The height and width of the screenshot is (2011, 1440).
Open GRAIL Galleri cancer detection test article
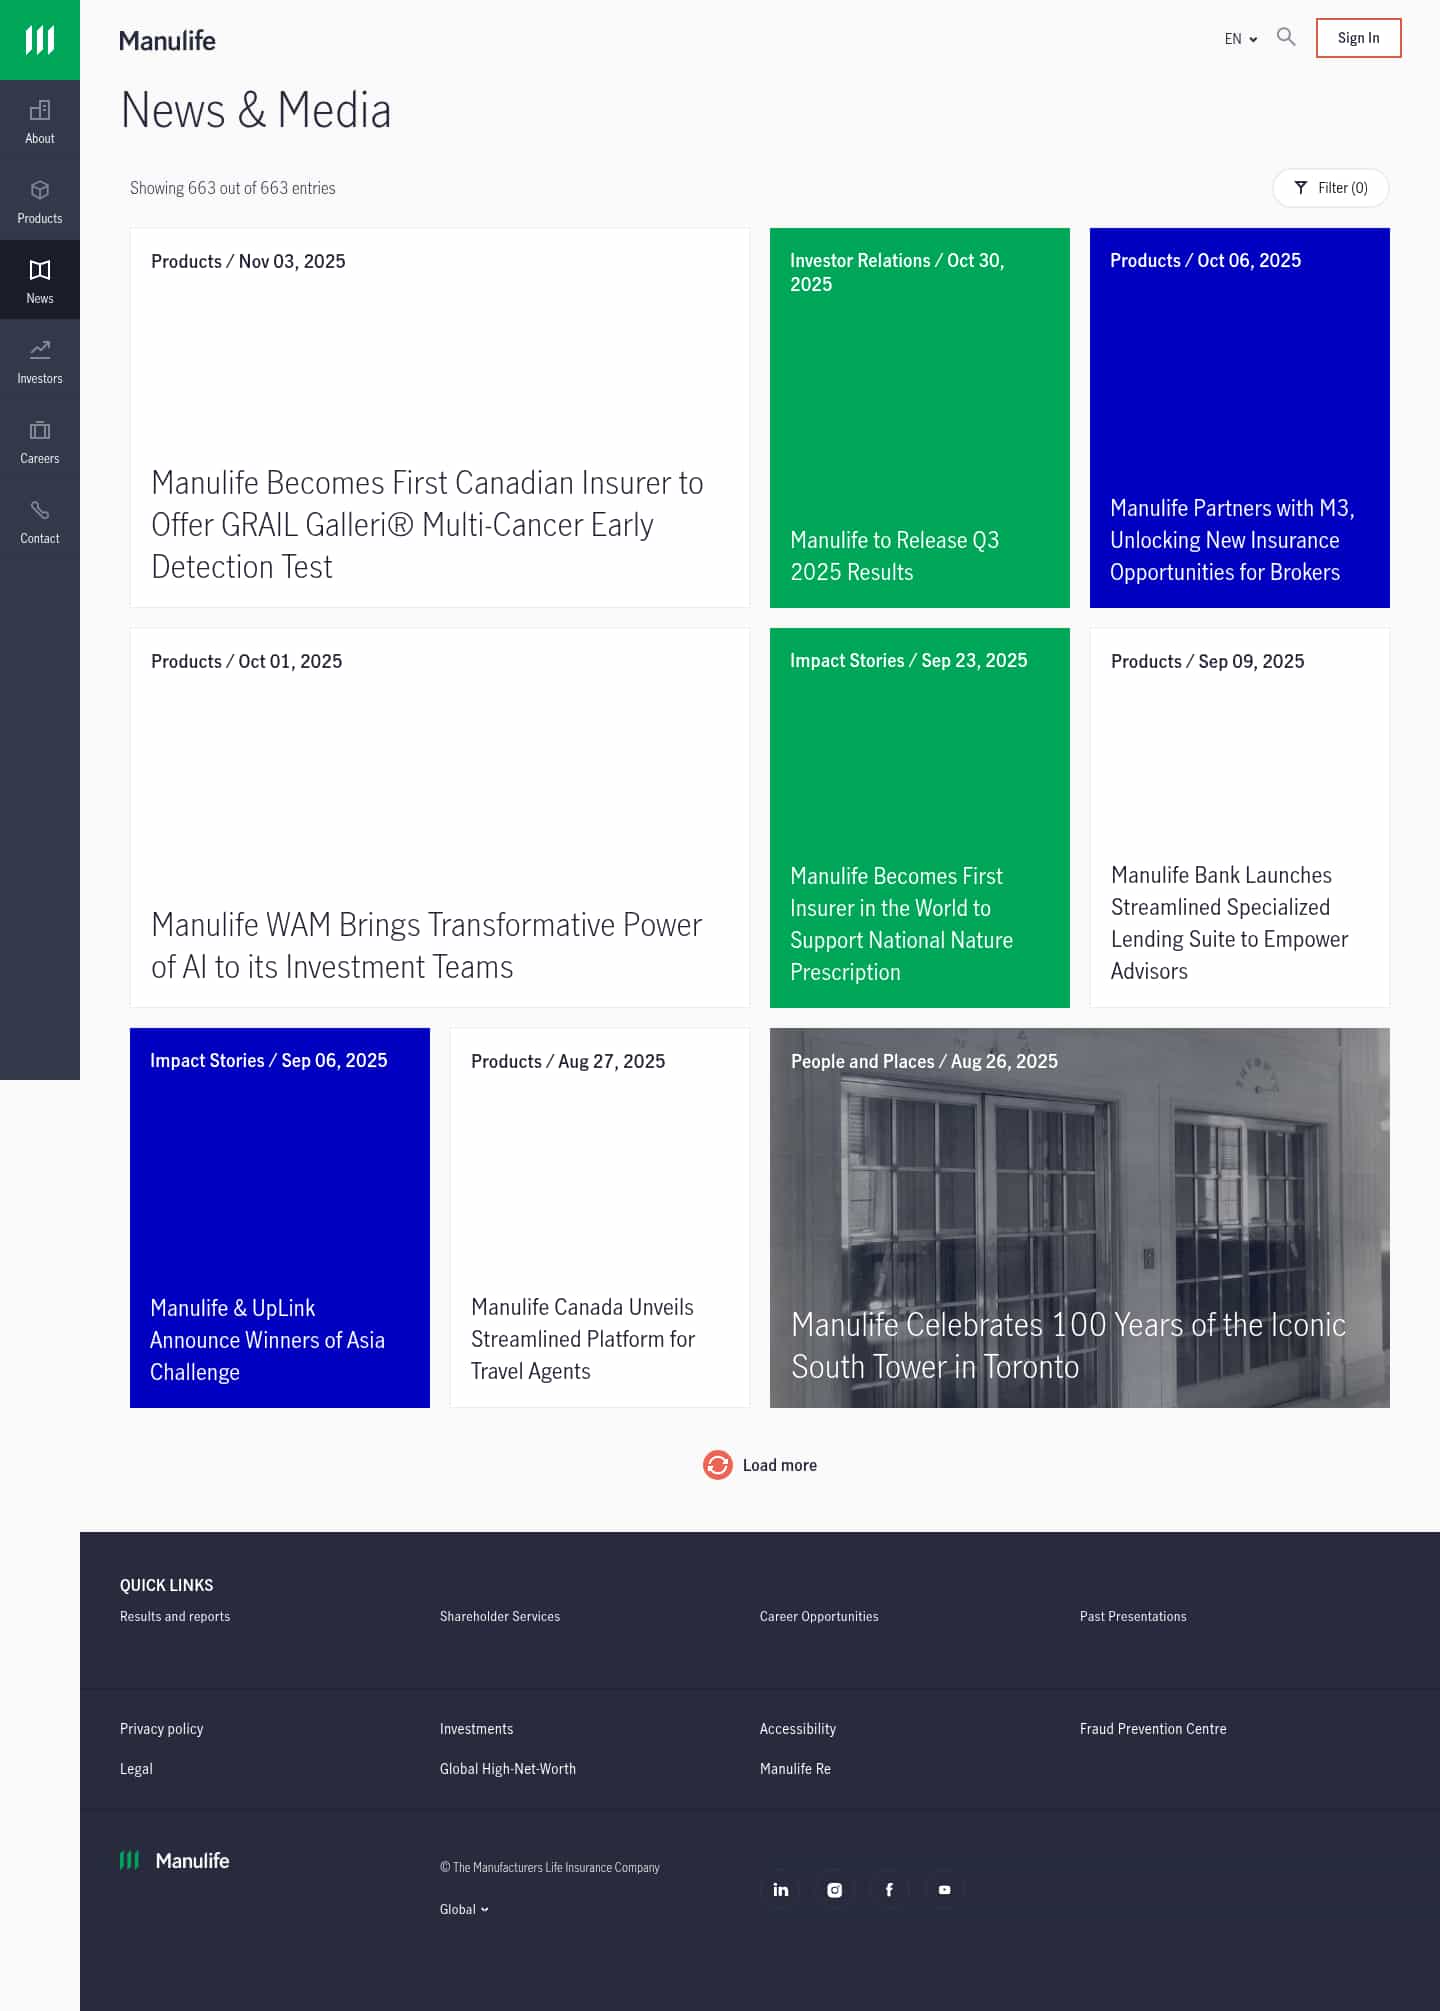point(440,418)
